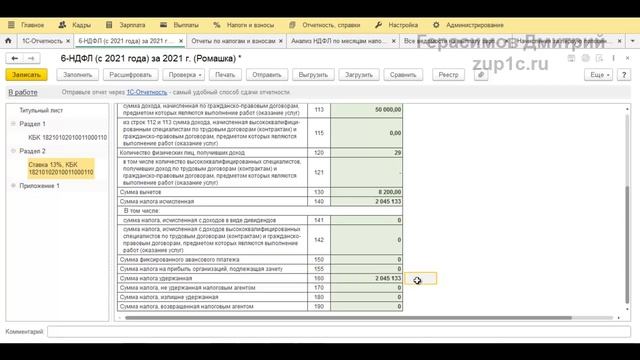This screenshot has width=640, height=360.
Task: Click the Комментарий input field
Action: click(339, 331)
